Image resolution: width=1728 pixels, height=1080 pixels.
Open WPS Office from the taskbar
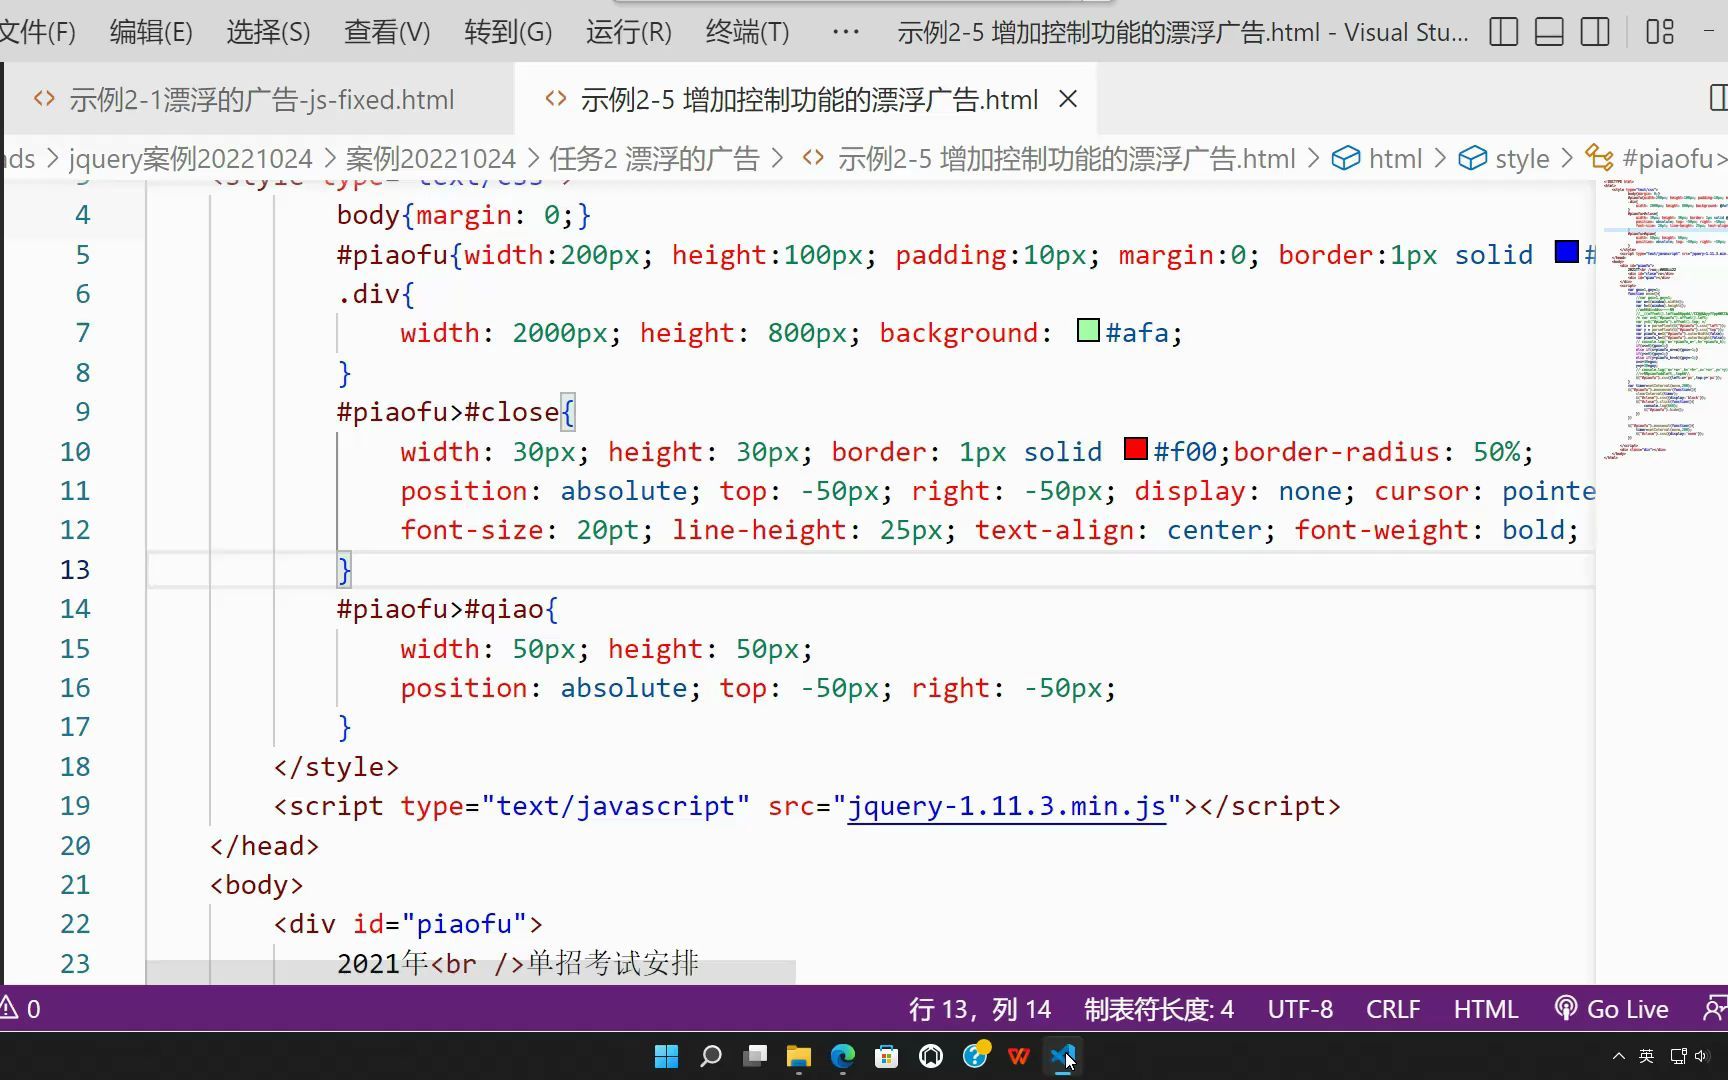1019,1056
